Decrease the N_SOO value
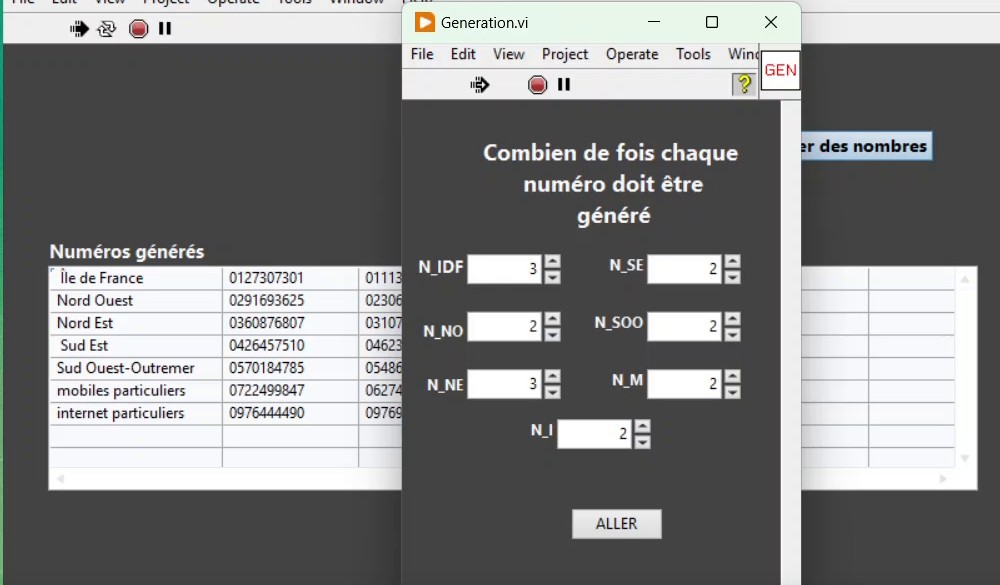The image size is (1000, 585). point(733,334)
